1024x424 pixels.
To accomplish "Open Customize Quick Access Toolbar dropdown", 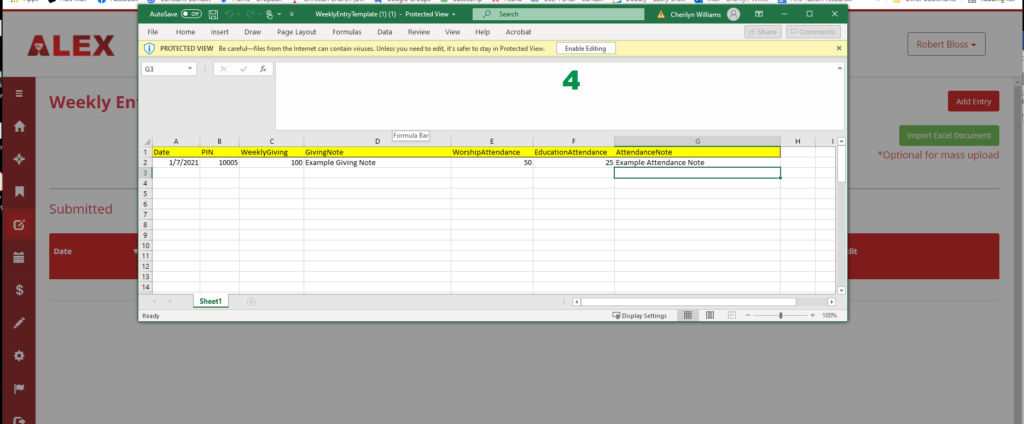I will [291, 14].
